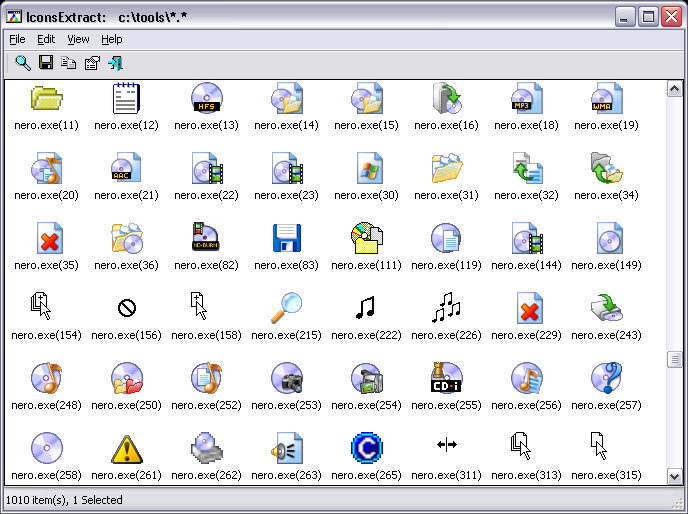Select the folder icon nero.exe(11)
This screenshot has width=688, height=514.
(x=47, y=98)
